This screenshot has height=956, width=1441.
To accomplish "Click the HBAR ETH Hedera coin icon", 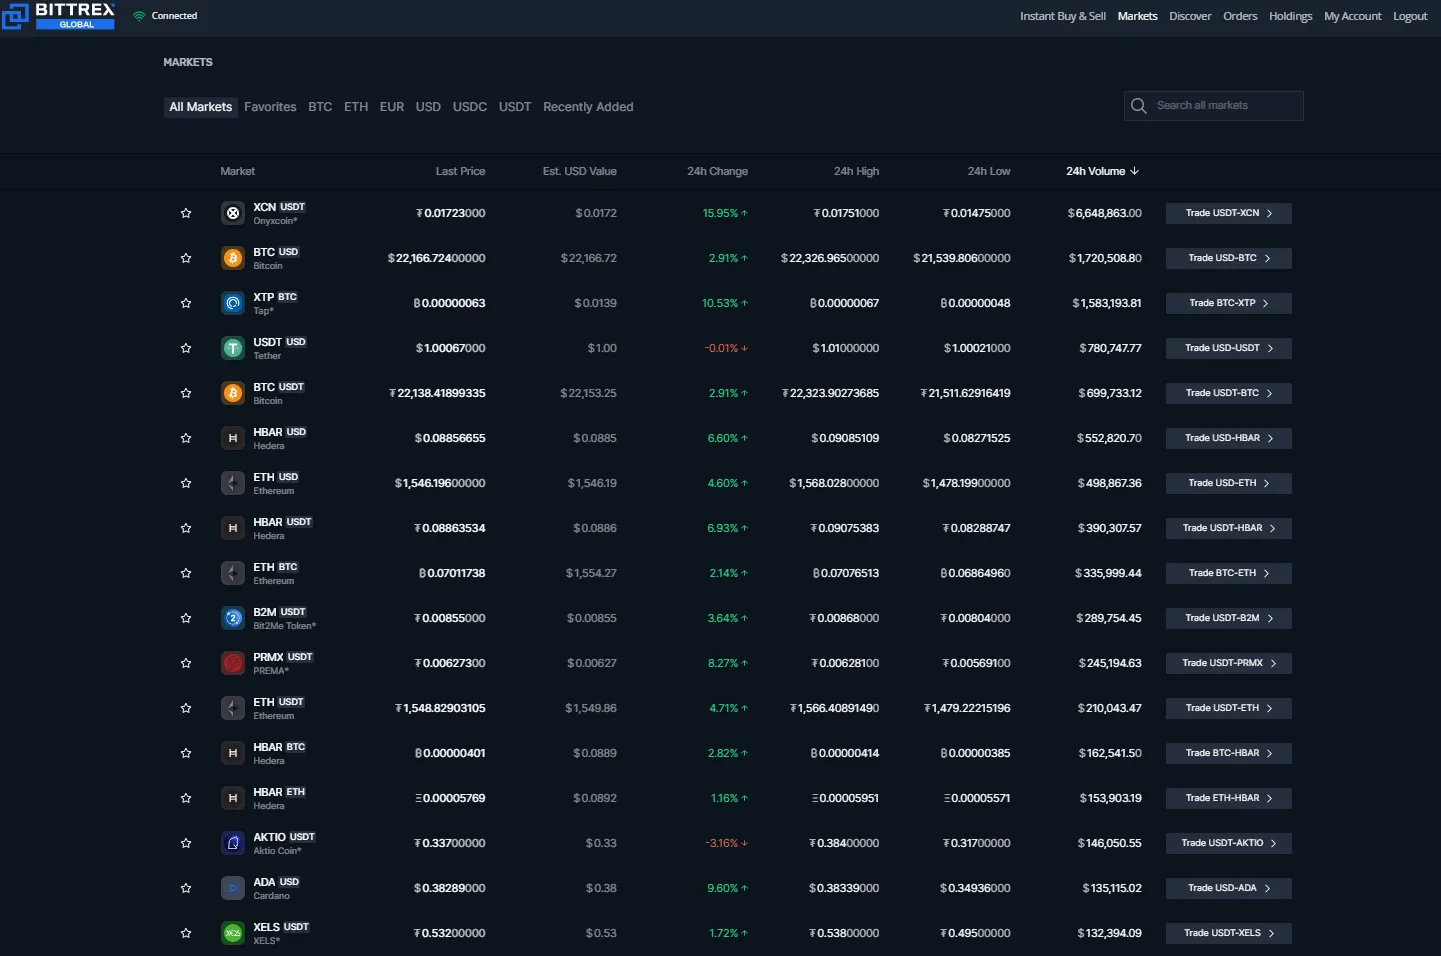I will tap(233, 798).
